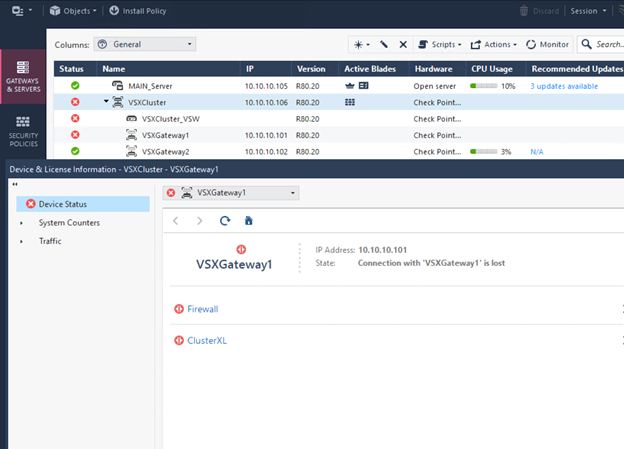Open the ClusterXL blade link

coord(207,340)
